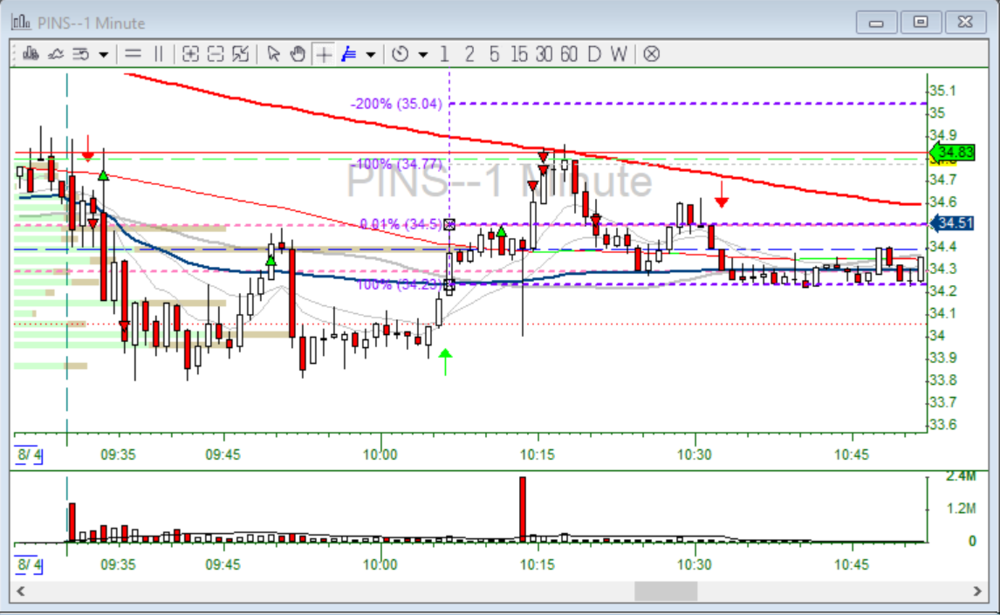Add a horizontal line with the toolbar tool

click(132, 54)
